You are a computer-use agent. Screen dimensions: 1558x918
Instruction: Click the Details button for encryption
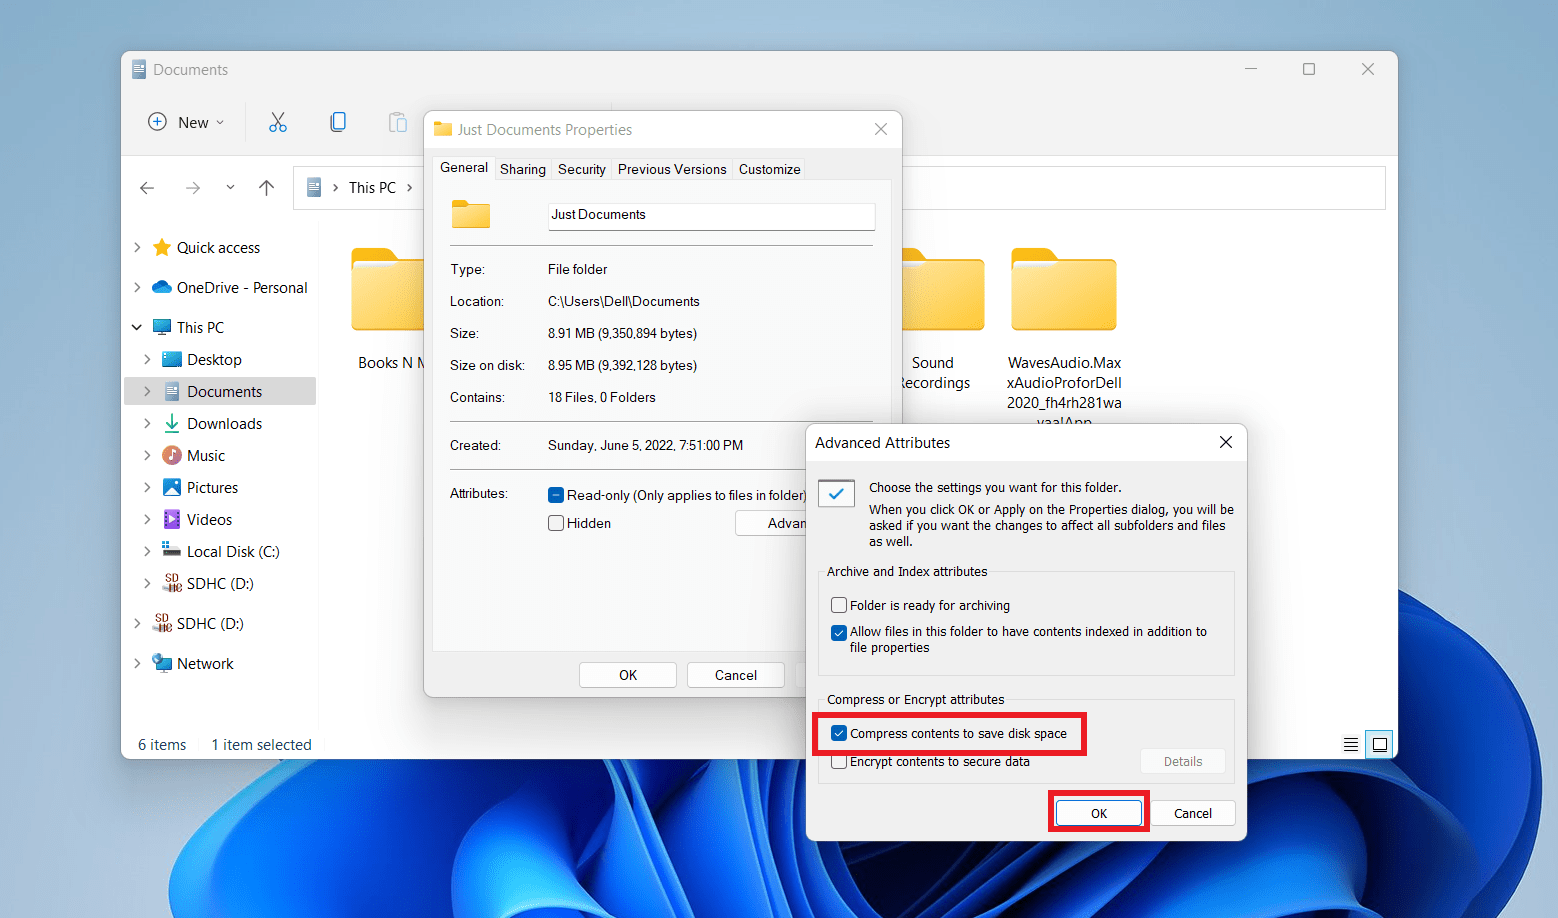[1183, 761]
